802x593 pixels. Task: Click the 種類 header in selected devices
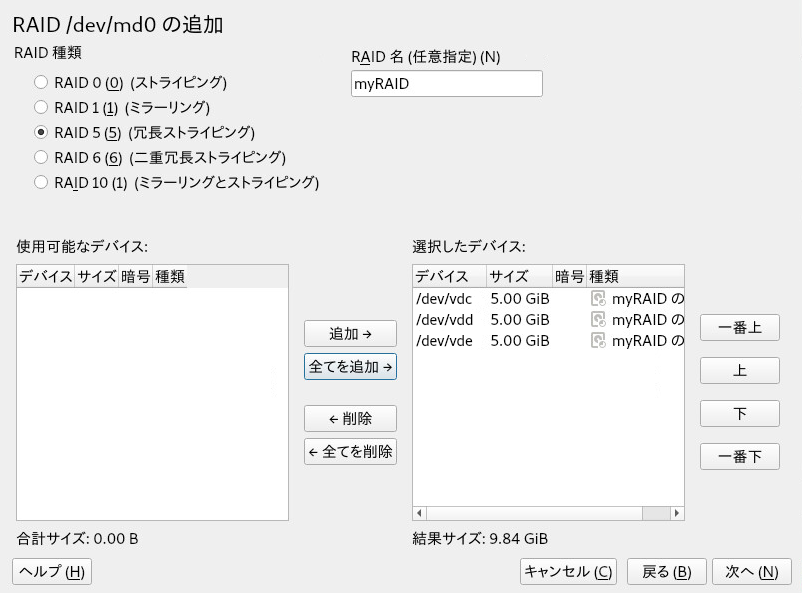coord(635,276)
